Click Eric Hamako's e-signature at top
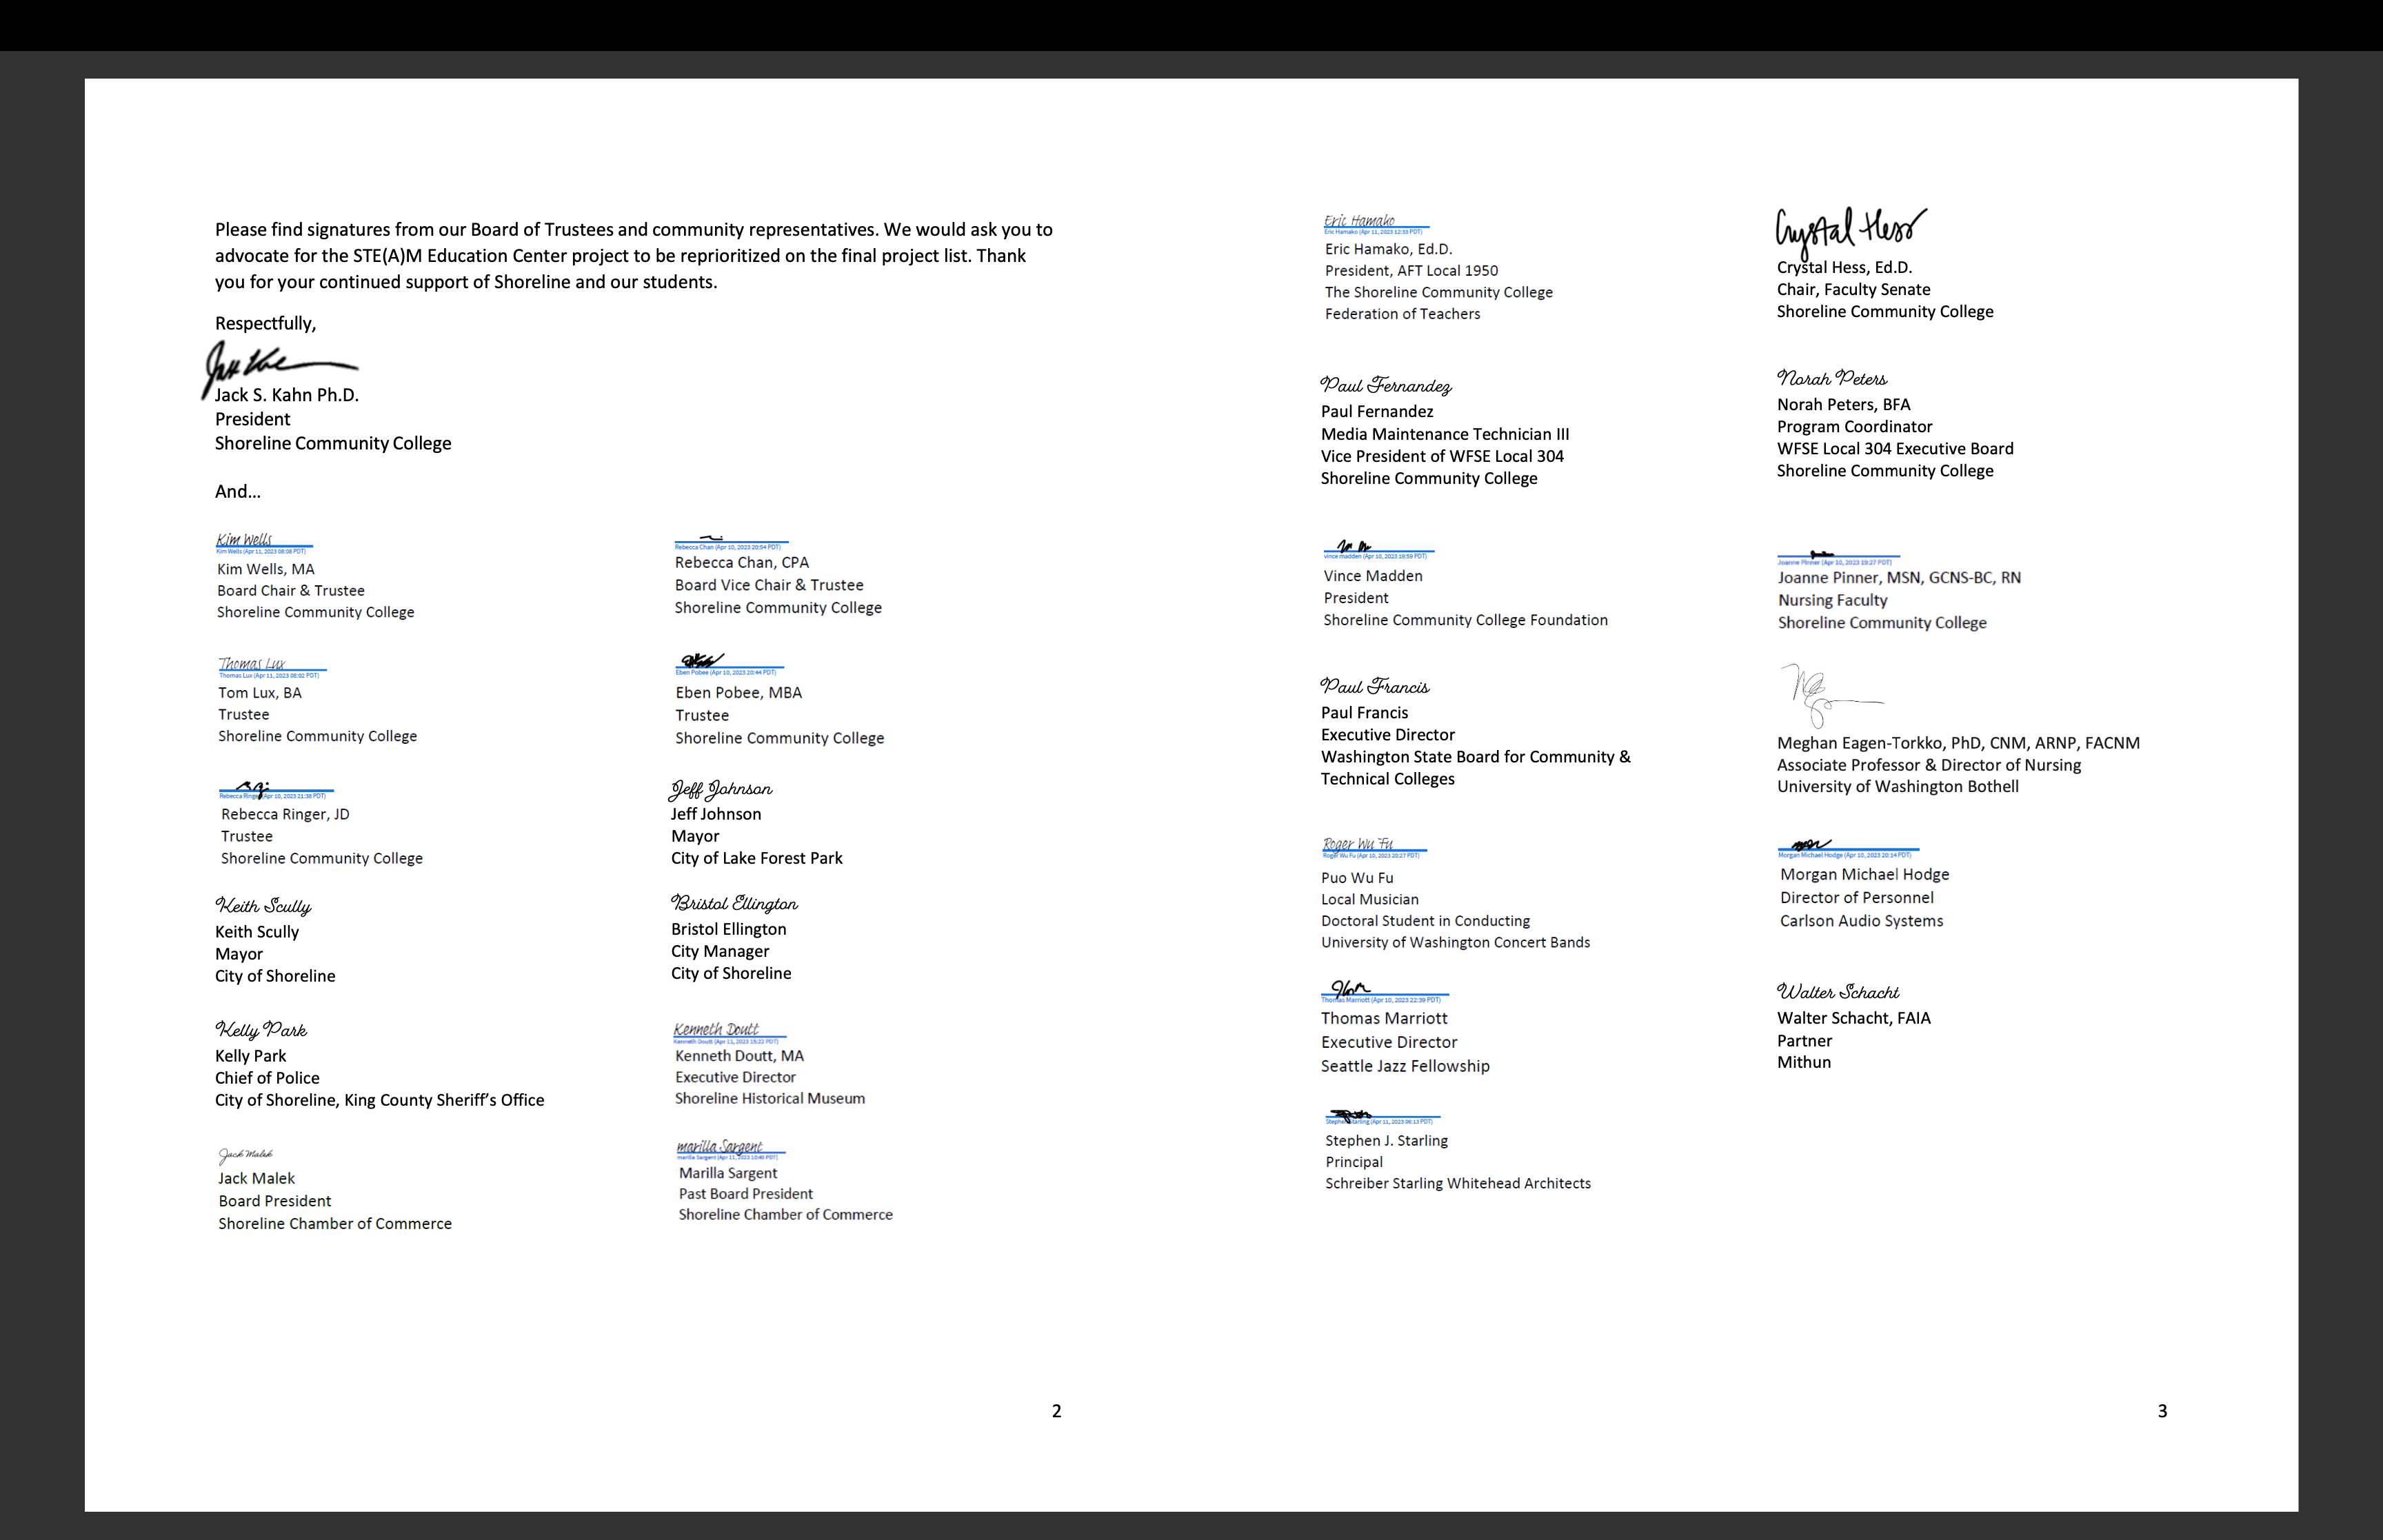Screen dimensions: 2383x1540 pyautogui.click(x=1359, y=221)
